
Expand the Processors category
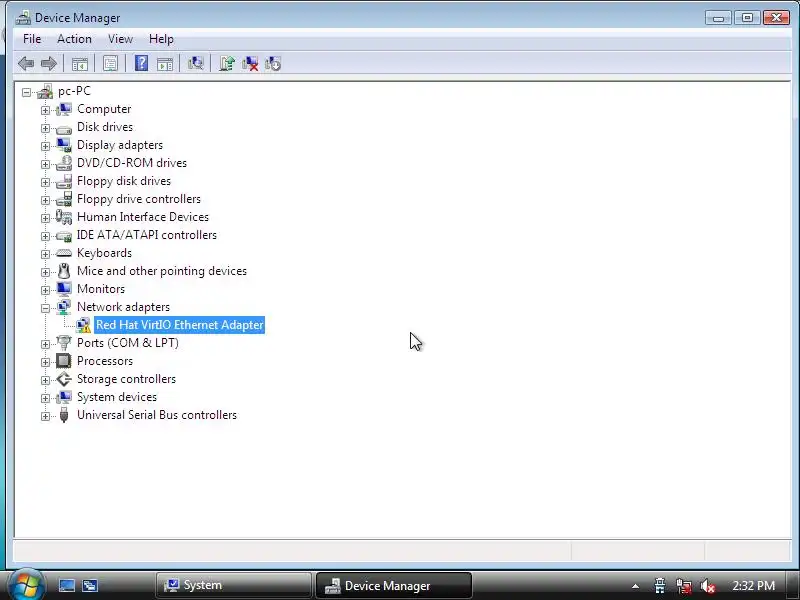click(x=45, y=362)
